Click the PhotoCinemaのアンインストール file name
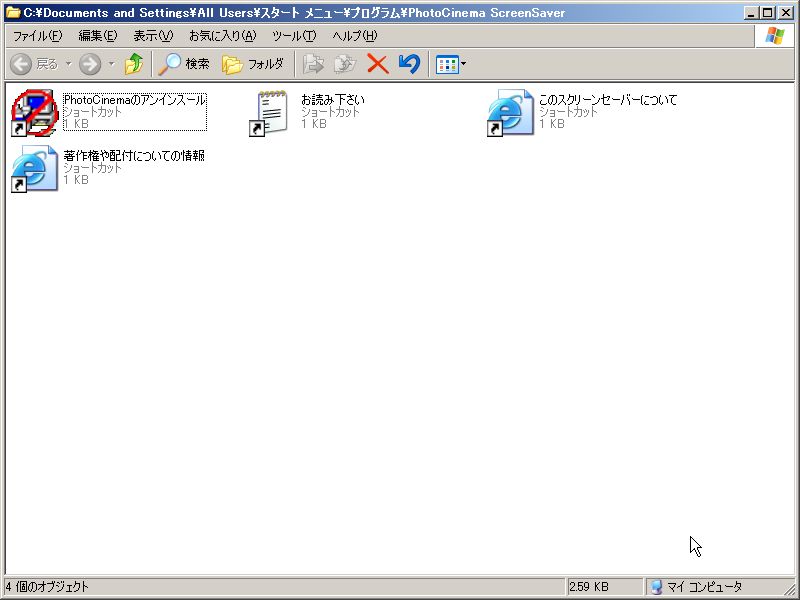This screenshot has width=800, height=600. tap(135, 99)
